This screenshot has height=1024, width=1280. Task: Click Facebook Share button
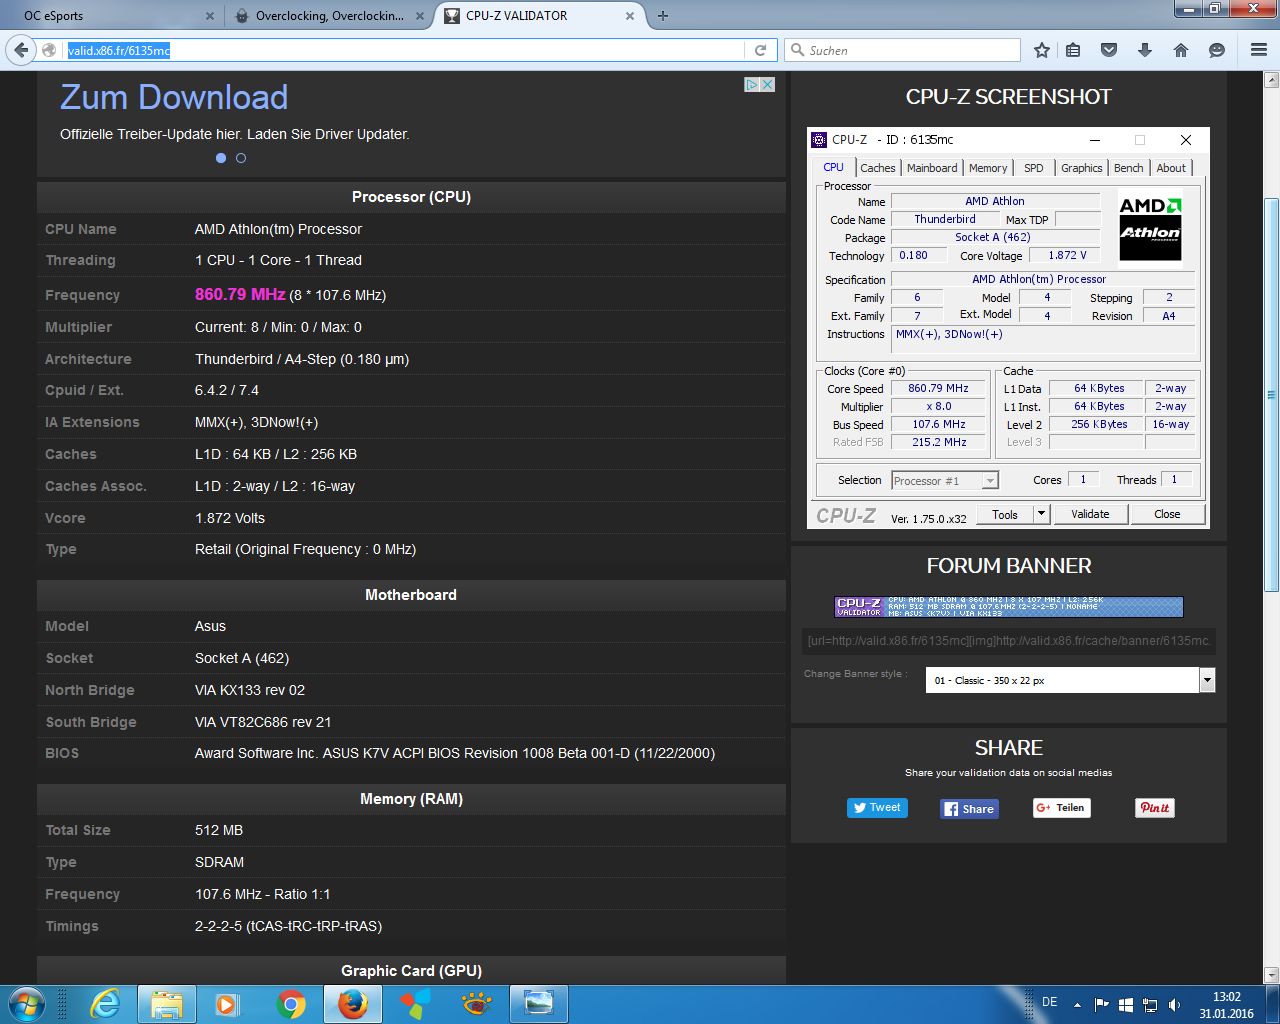(969, 809)
